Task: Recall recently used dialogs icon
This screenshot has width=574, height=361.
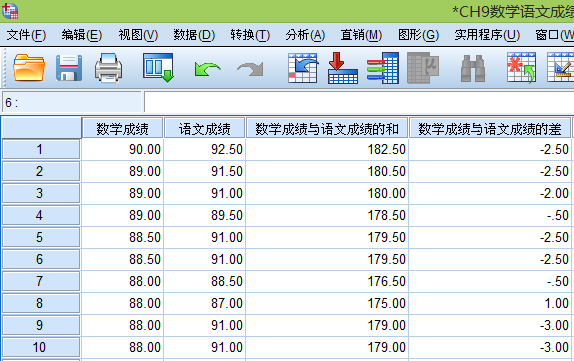Action: coord(158,68)
